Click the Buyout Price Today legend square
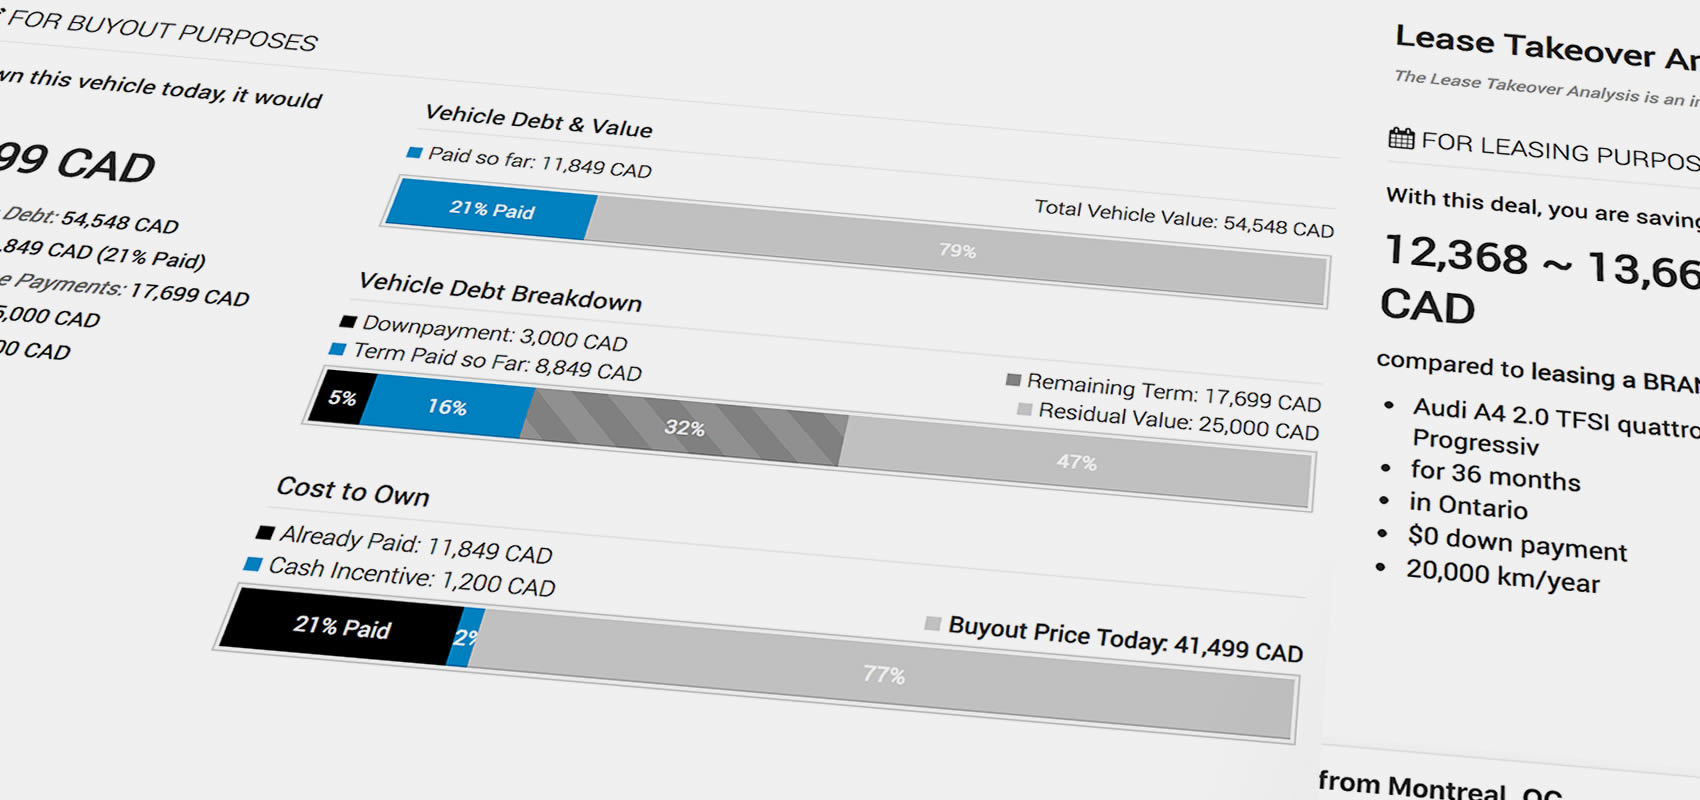1700x800 pixels. pyautogui.click(x=933, y=624)
